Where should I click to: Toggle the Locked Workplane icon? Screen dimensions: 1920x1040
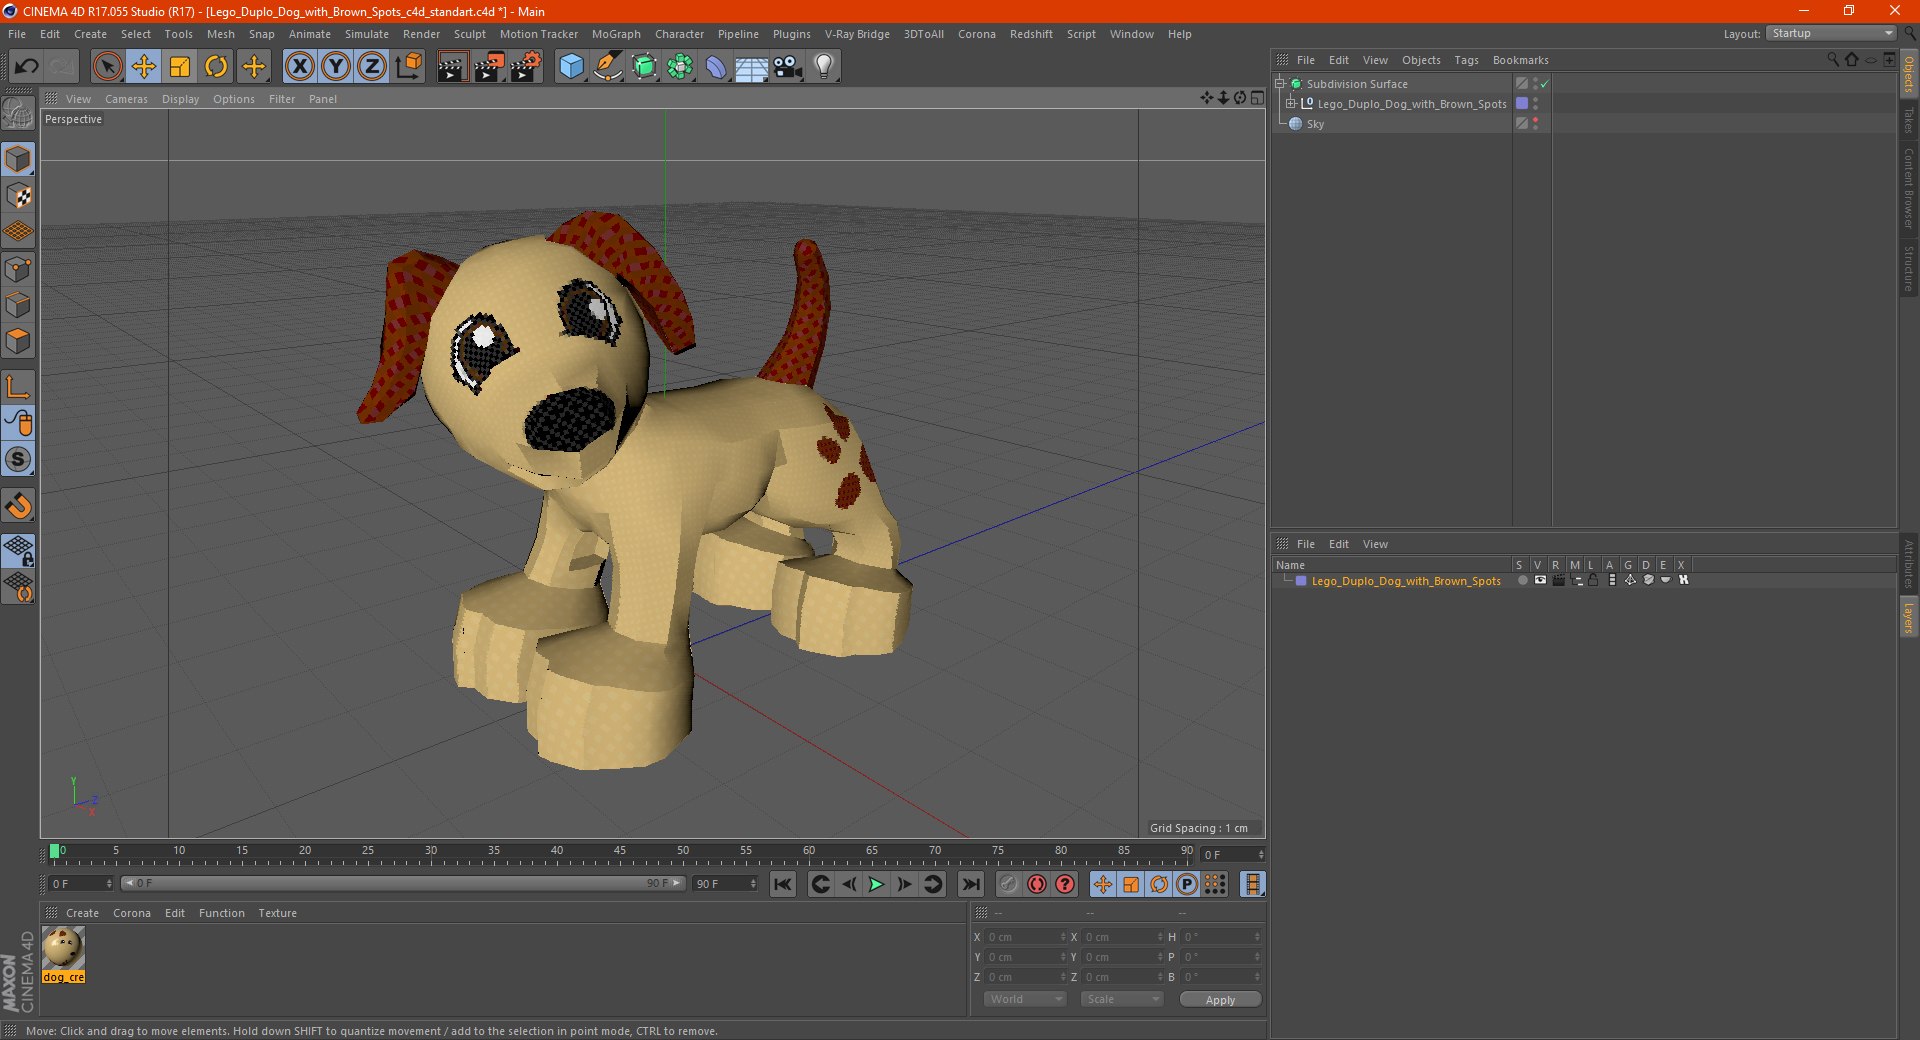pyautogui.click(x=18, y=551)
